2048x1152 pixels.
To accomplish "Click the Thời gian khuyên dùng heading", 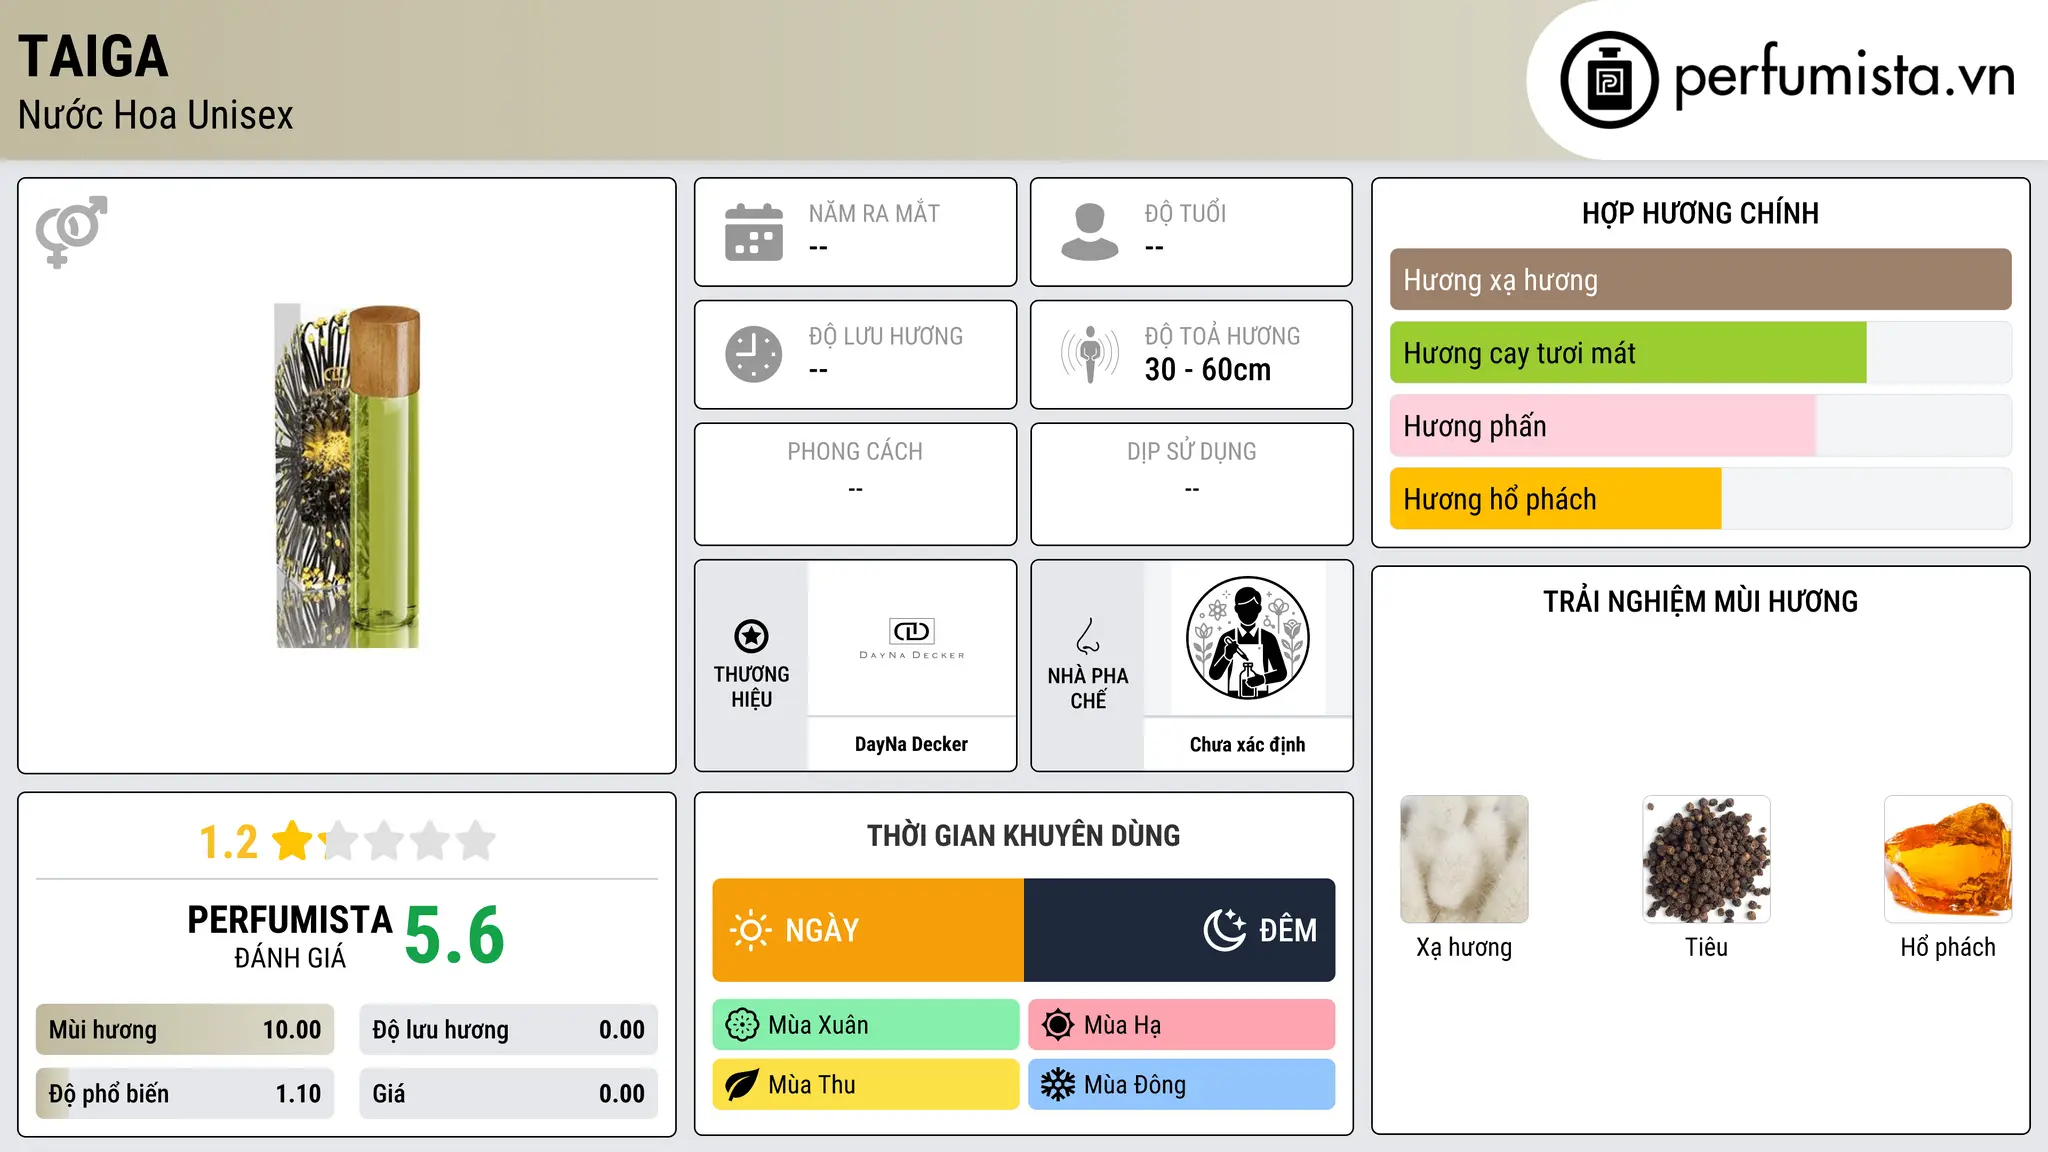I will 1024,835.
